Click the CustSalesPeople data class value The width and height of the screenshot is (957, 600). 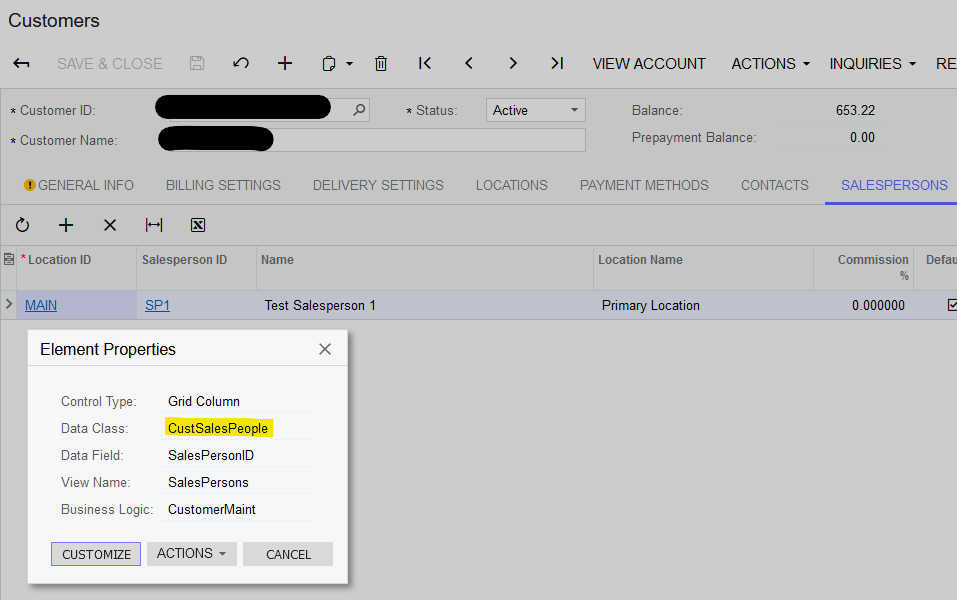click(218, 428)
